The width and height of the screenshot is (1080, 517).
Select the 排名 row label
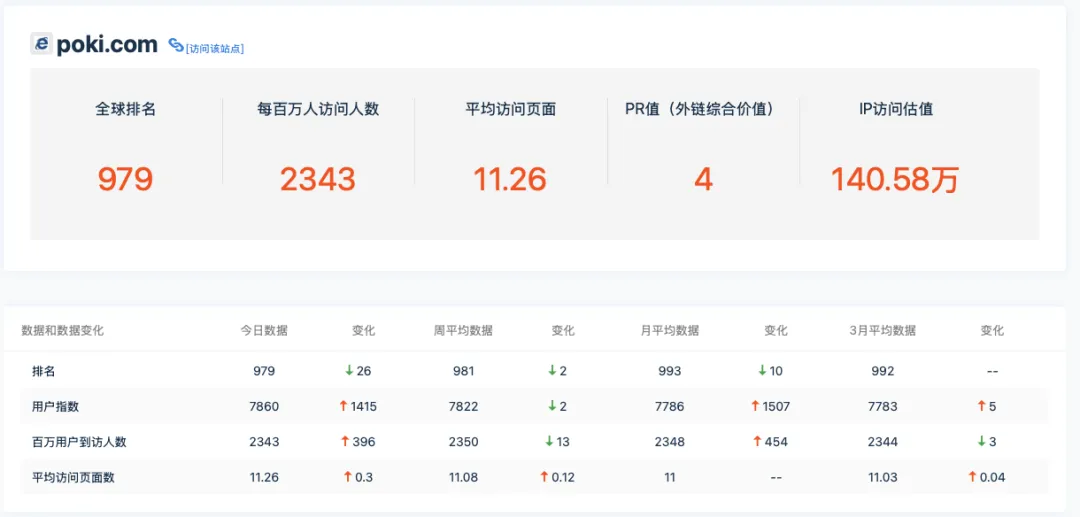pyautogui.click(x=43, y=371)
